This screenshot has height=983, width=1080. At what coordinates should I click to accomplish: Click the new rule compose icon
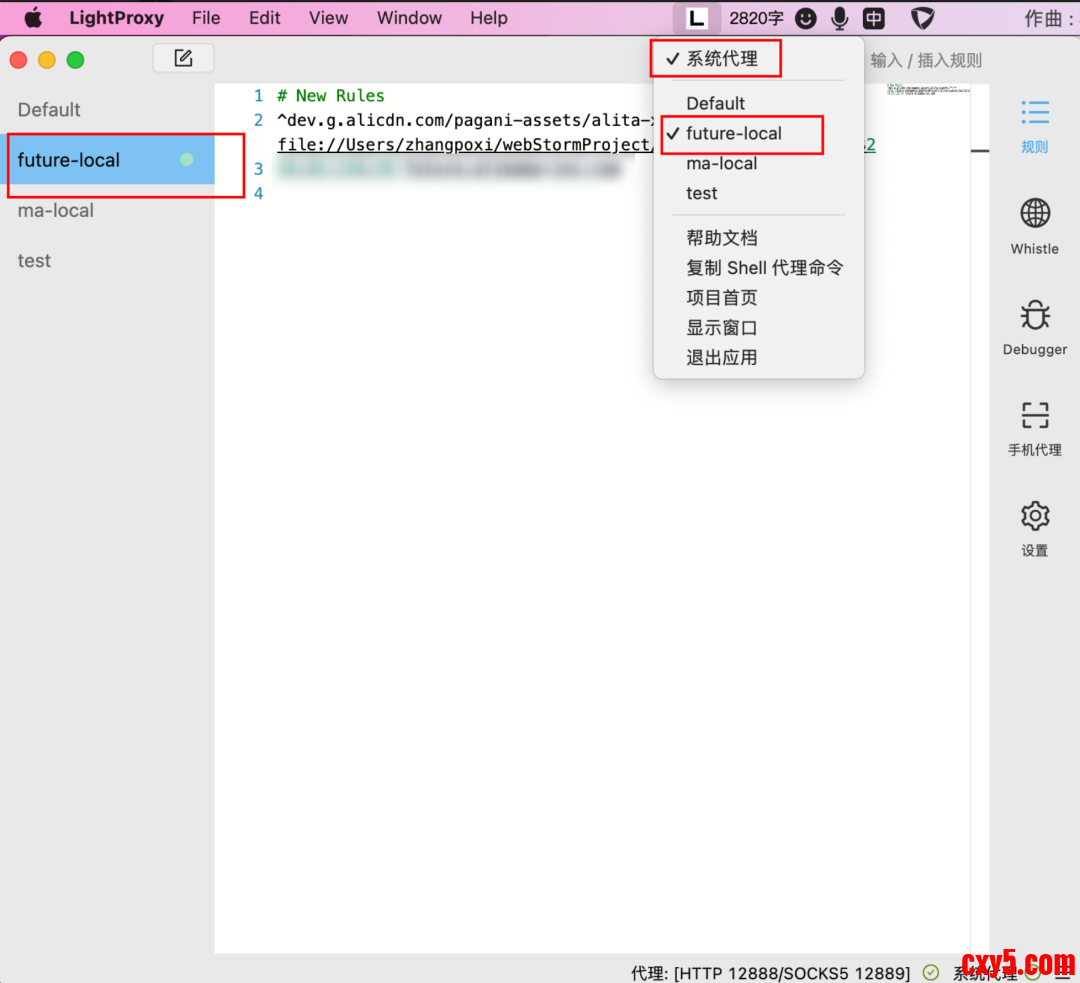pyautogui.click(x=183, y=59)
